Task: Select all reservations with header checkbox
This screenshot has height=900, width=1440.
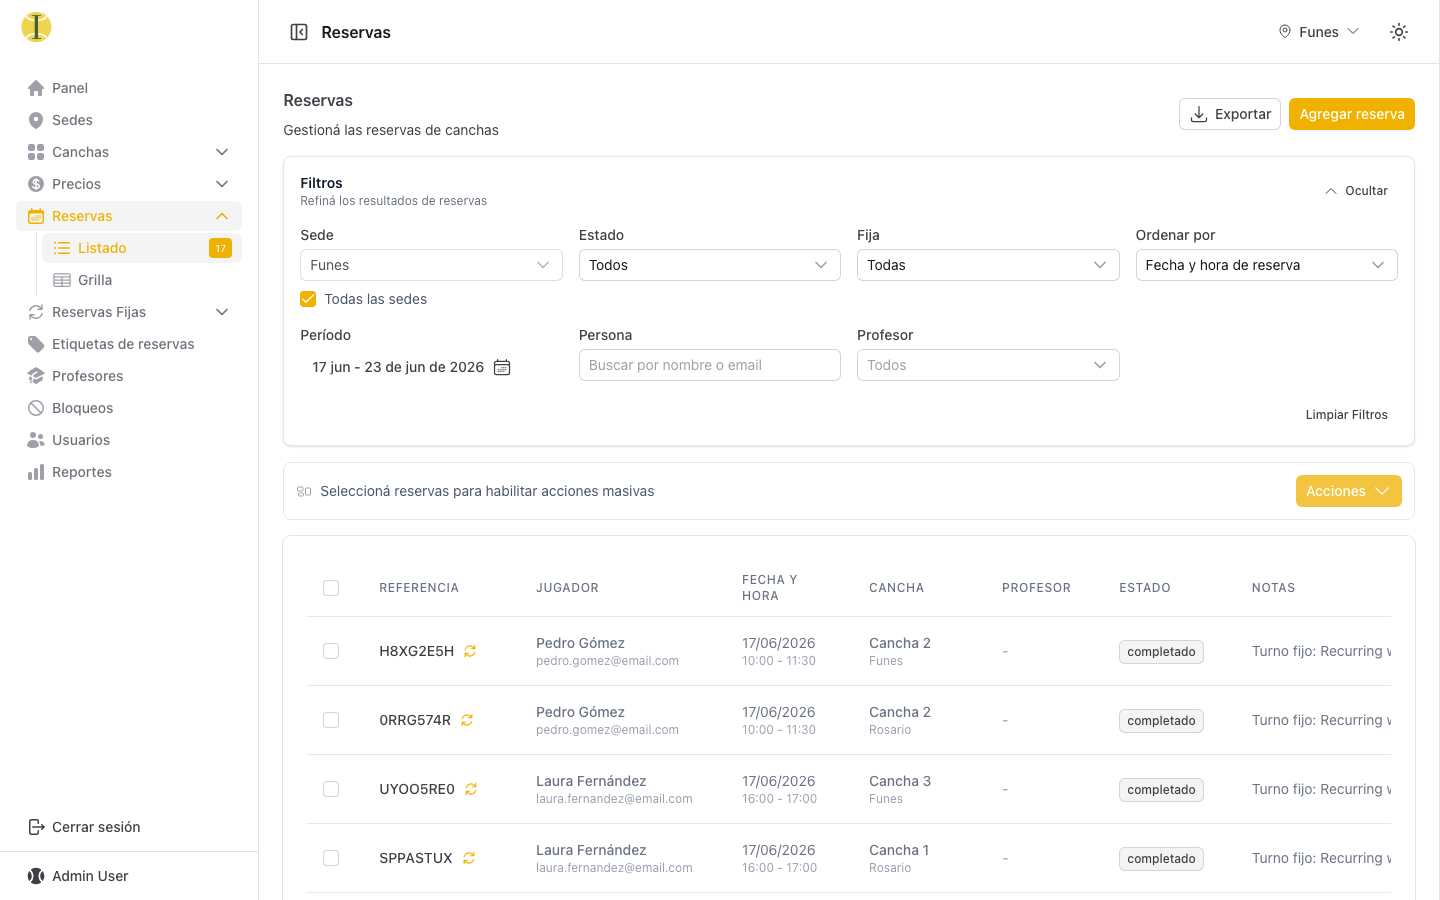Action: tap(331, 588)
